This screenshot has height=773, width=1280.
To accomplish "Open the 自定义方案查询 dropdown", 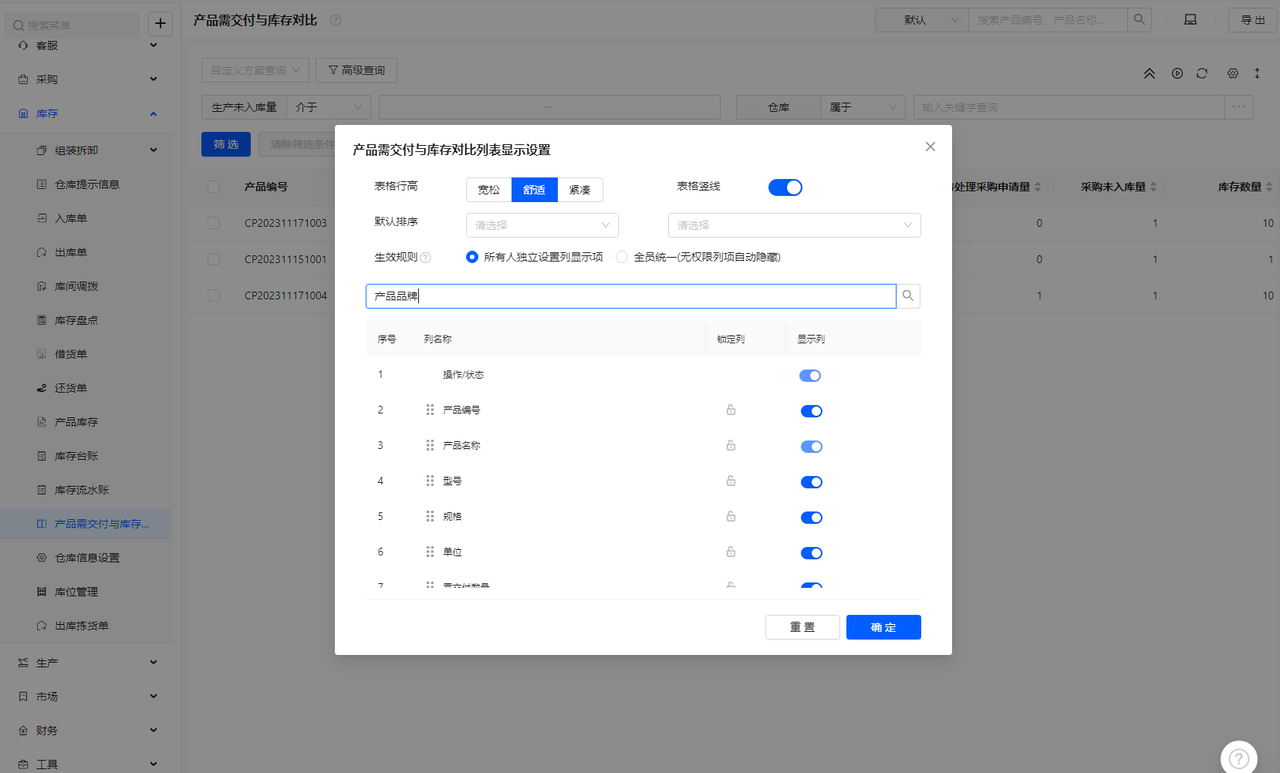I will click(256, 70).
